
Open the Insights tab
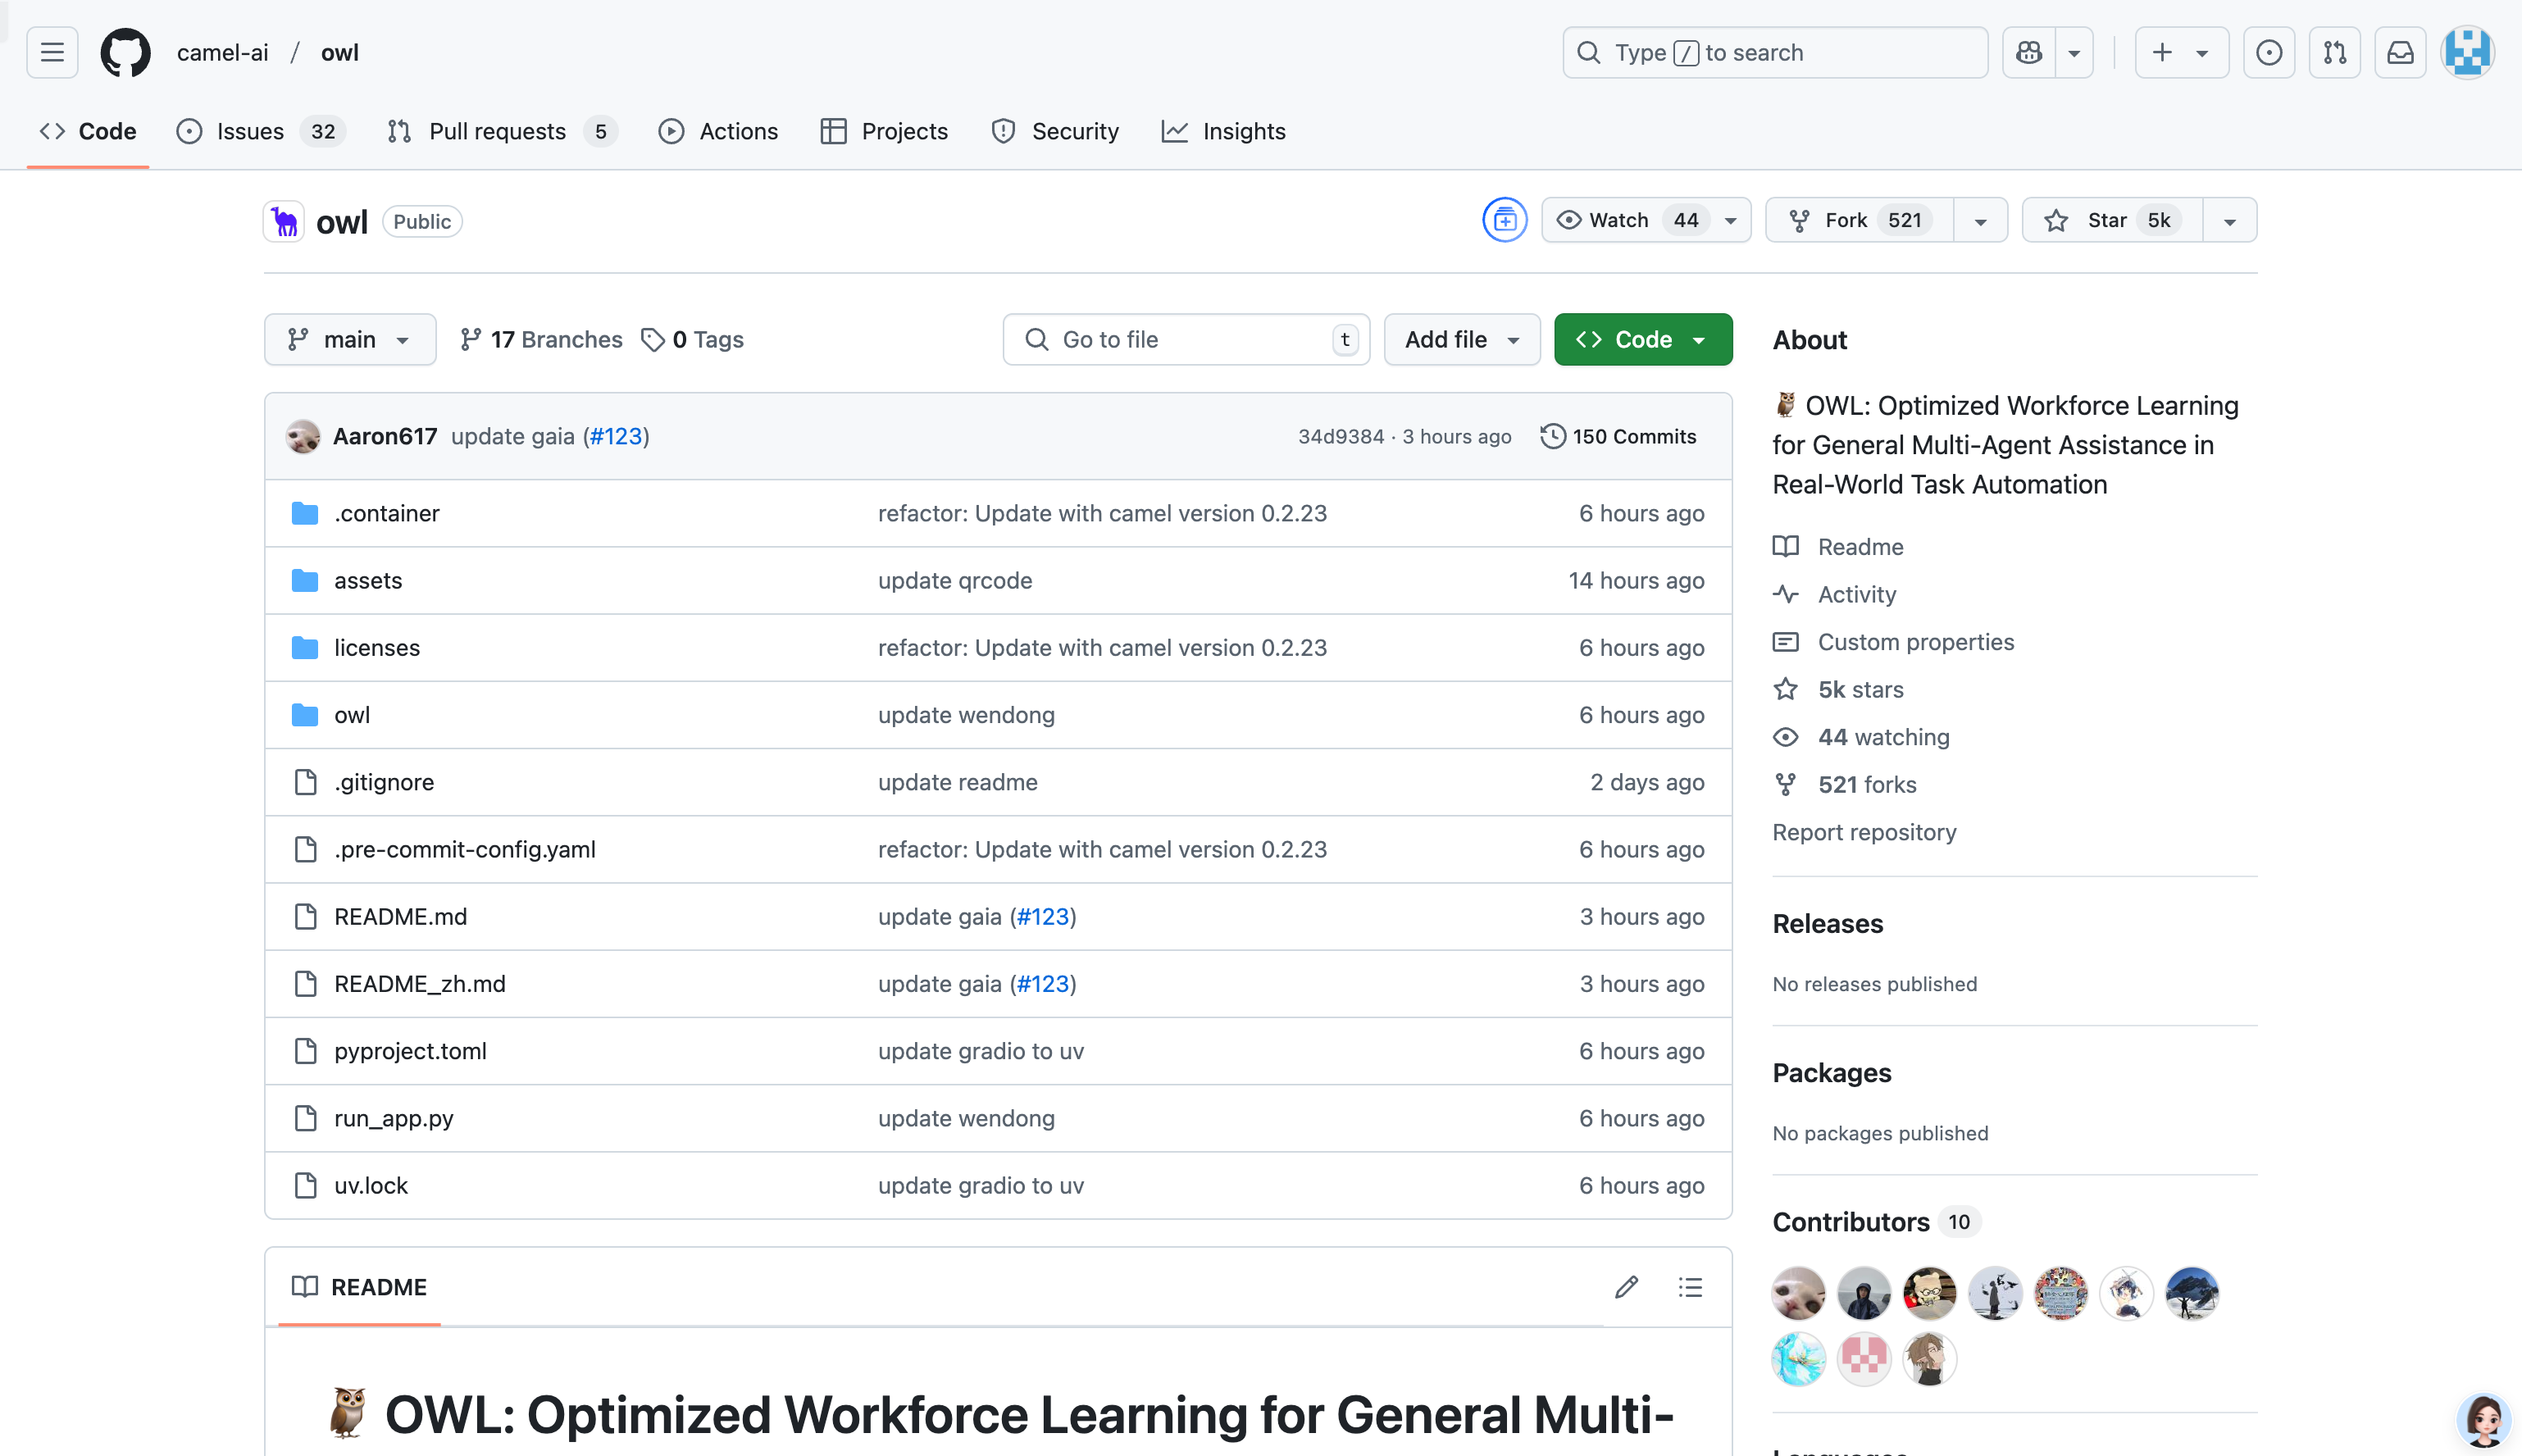click(1224, 131)
